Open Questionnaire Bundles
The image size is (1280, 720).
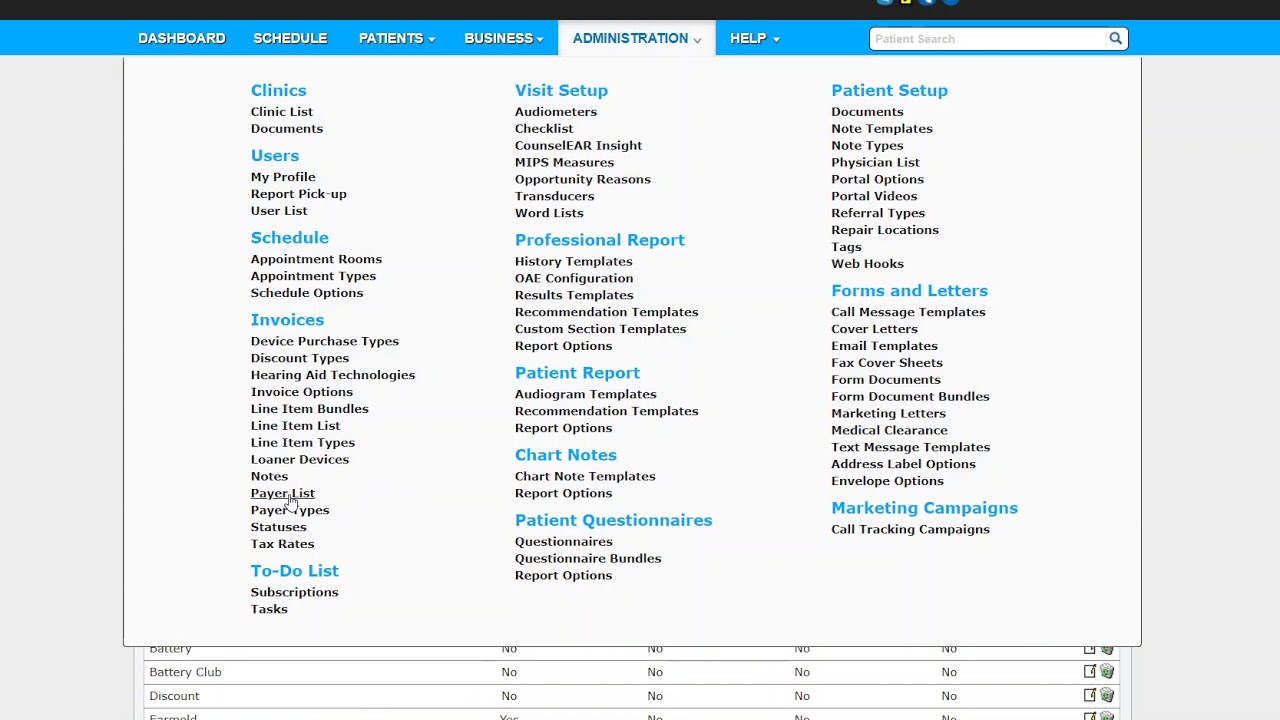coord(588,559)
